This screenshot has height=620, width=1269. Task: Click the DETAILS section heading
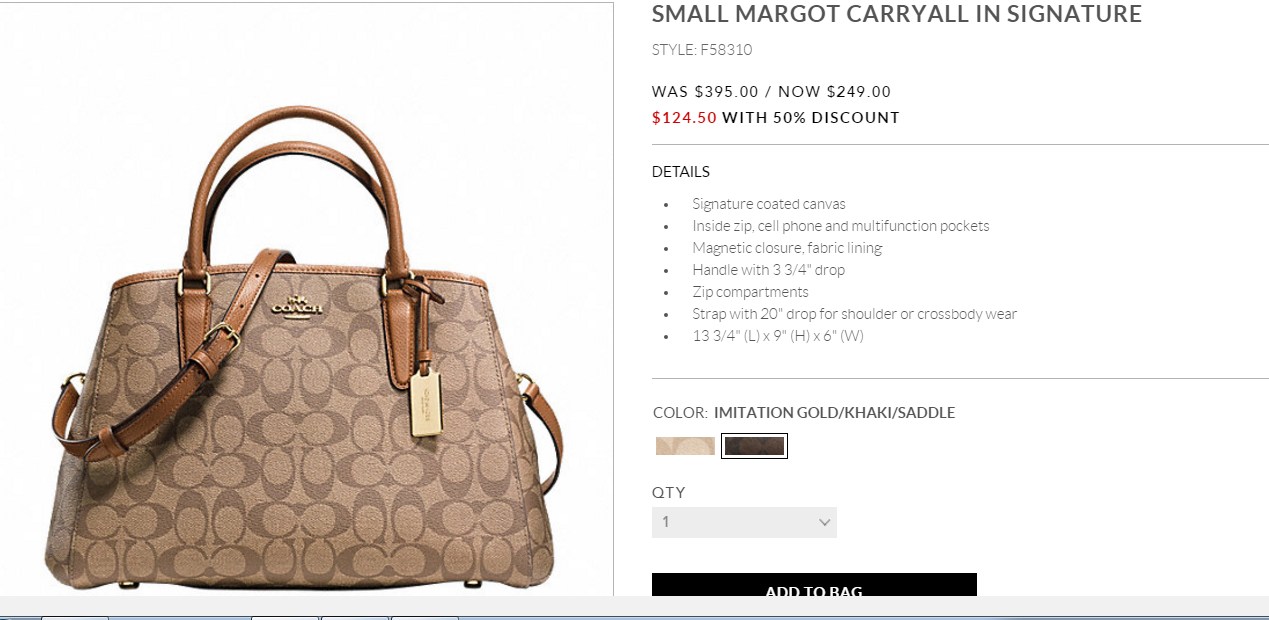tap(681, 172)
